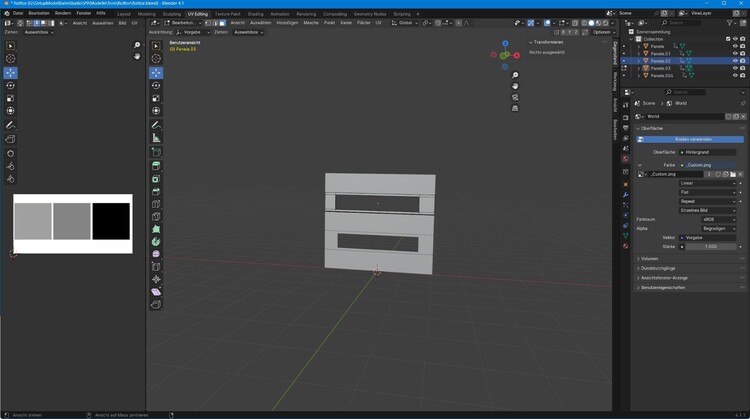Click the Stärke value slider
This screenshot has width=750, height=419.
tap(708, 246)
